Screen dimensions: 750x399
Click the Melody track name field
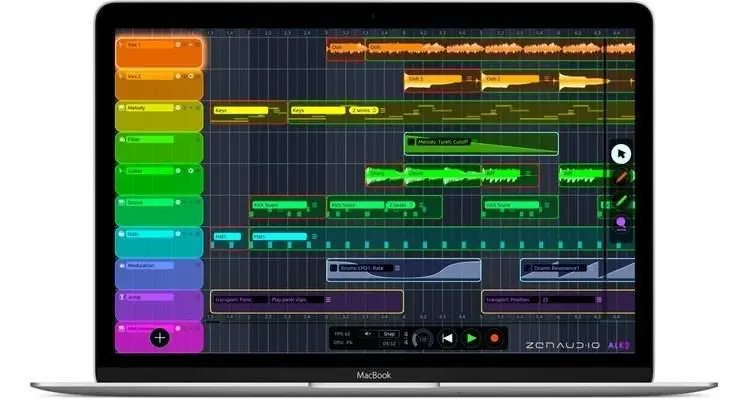(150, 108)
